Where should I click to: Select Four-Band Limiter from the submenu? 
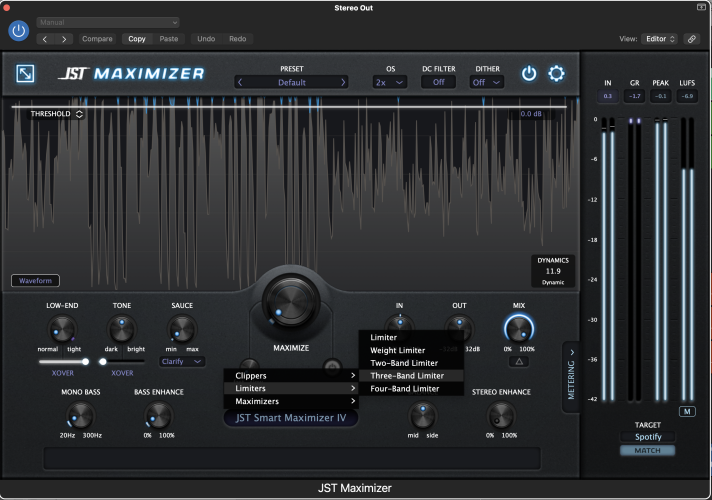(411, 388)
